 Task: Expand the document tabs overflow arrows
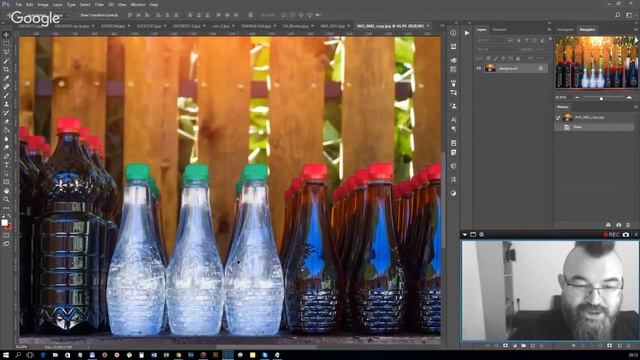(x=442, y=26)
